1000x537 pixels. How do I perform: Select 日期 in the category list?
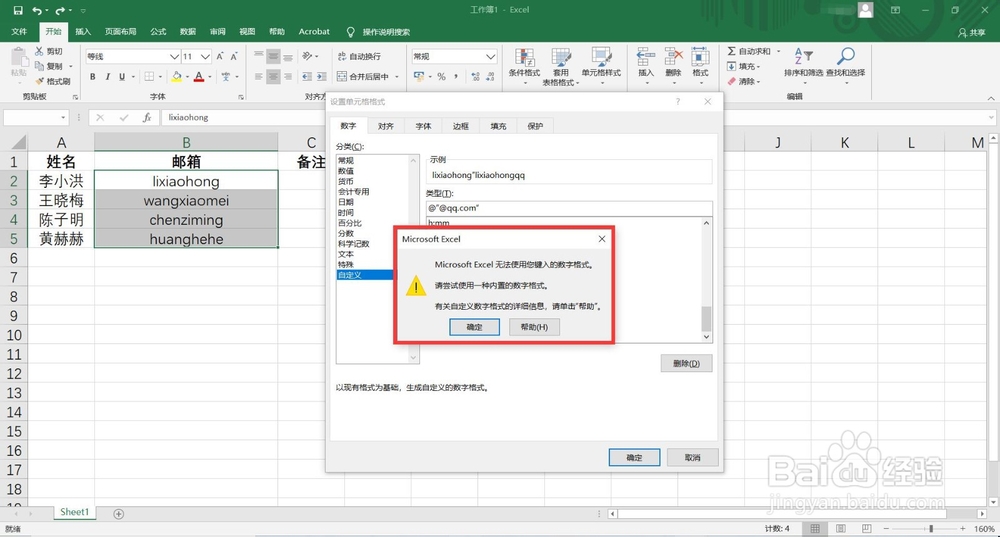tap(346, 202)
